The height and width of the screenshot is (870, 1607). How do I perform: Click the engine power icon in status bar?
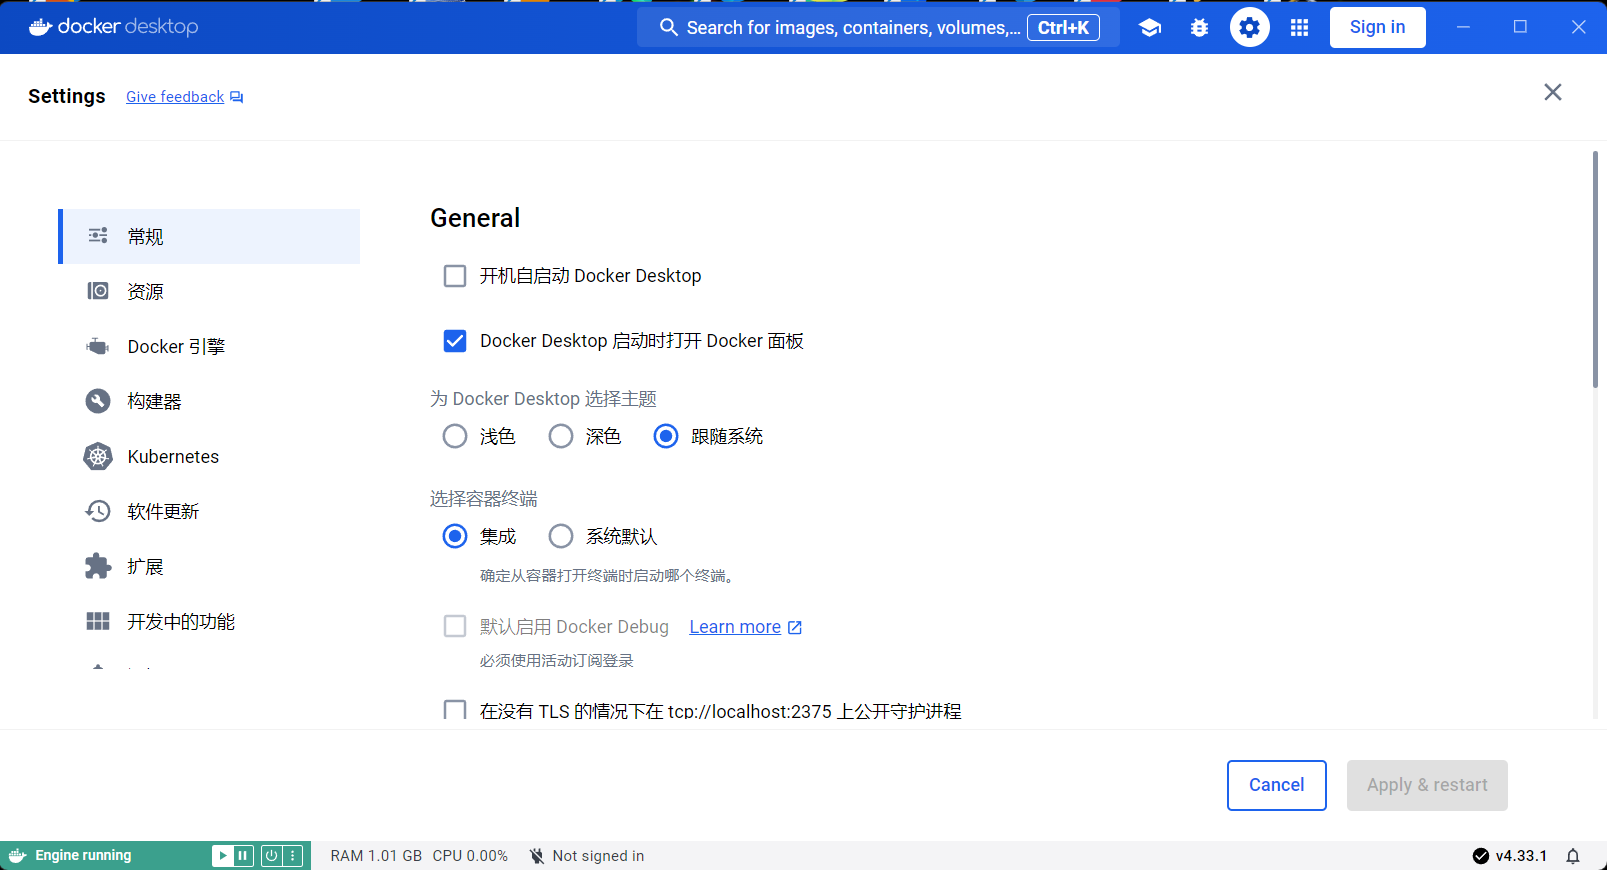(x=271, y=856)
